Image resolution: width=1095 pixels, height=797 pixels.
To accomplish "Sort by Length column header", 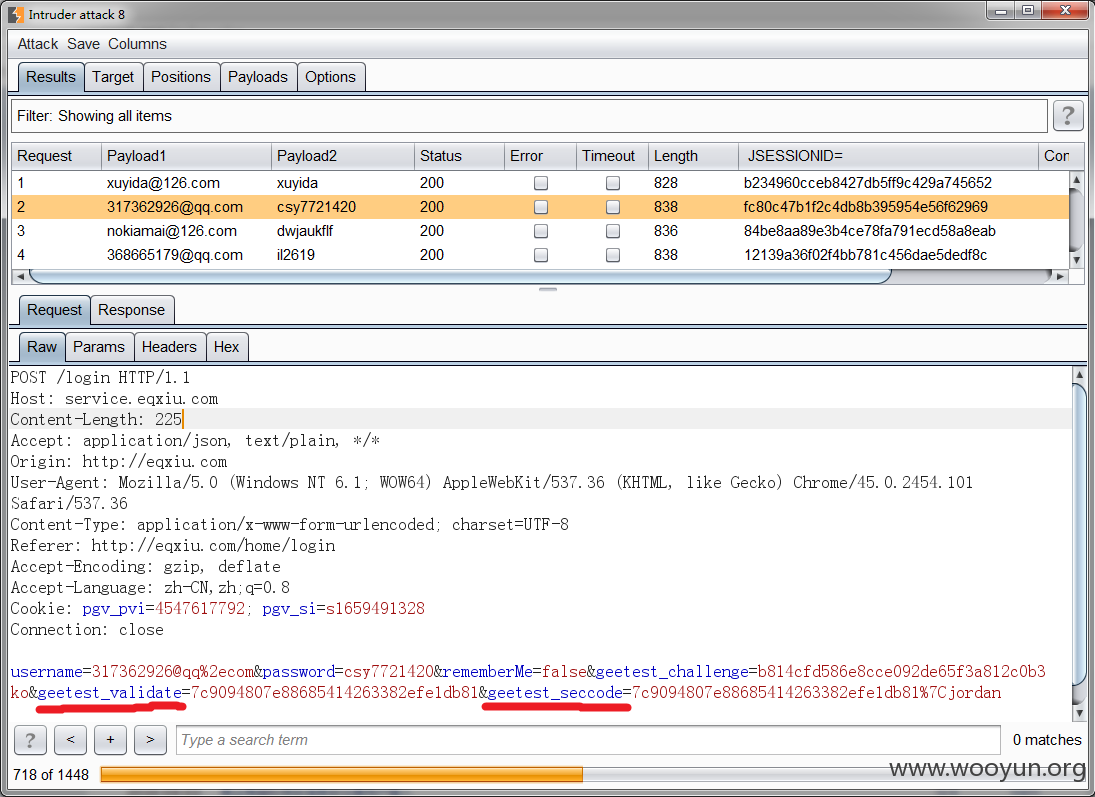I will pyautogui.click(x=693, y=156).
